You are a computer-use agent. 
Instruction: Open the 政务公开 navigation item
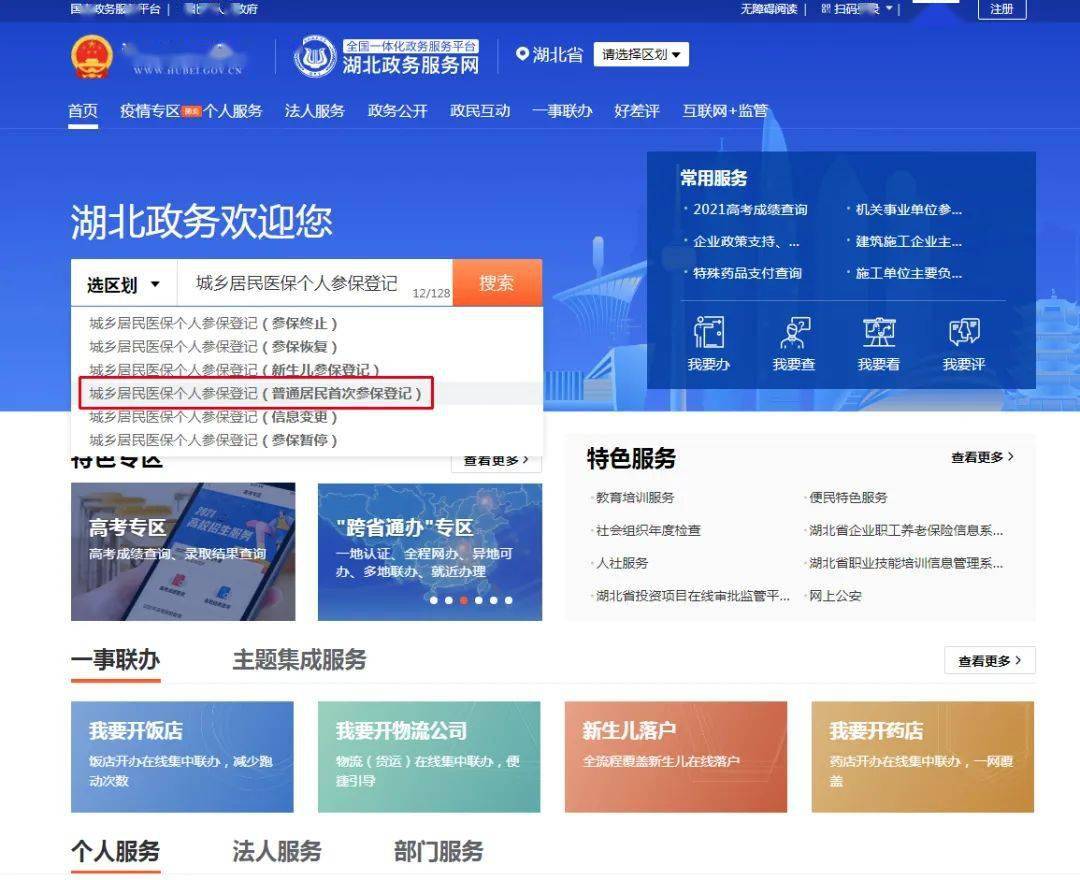[x=397, y=111]
